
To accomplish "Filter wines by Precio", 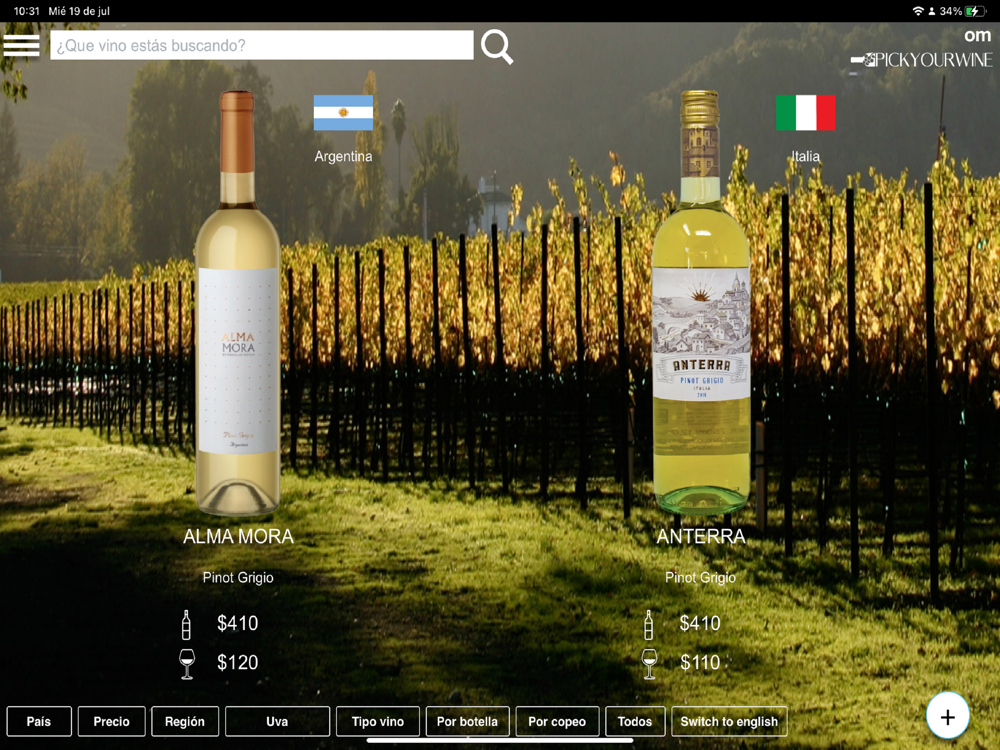I will (112, 721).
